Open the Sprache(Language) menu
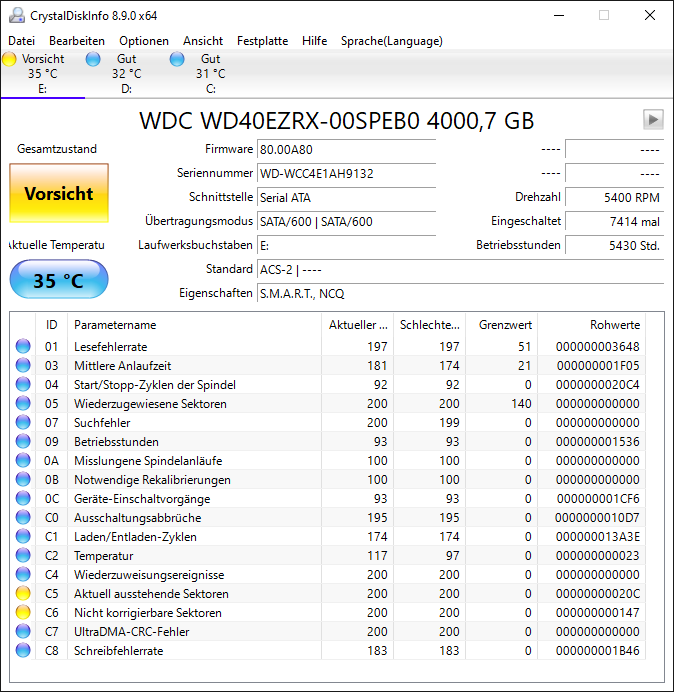The height and width of the screenshot is (692, 674). click(x=392, y=41)
